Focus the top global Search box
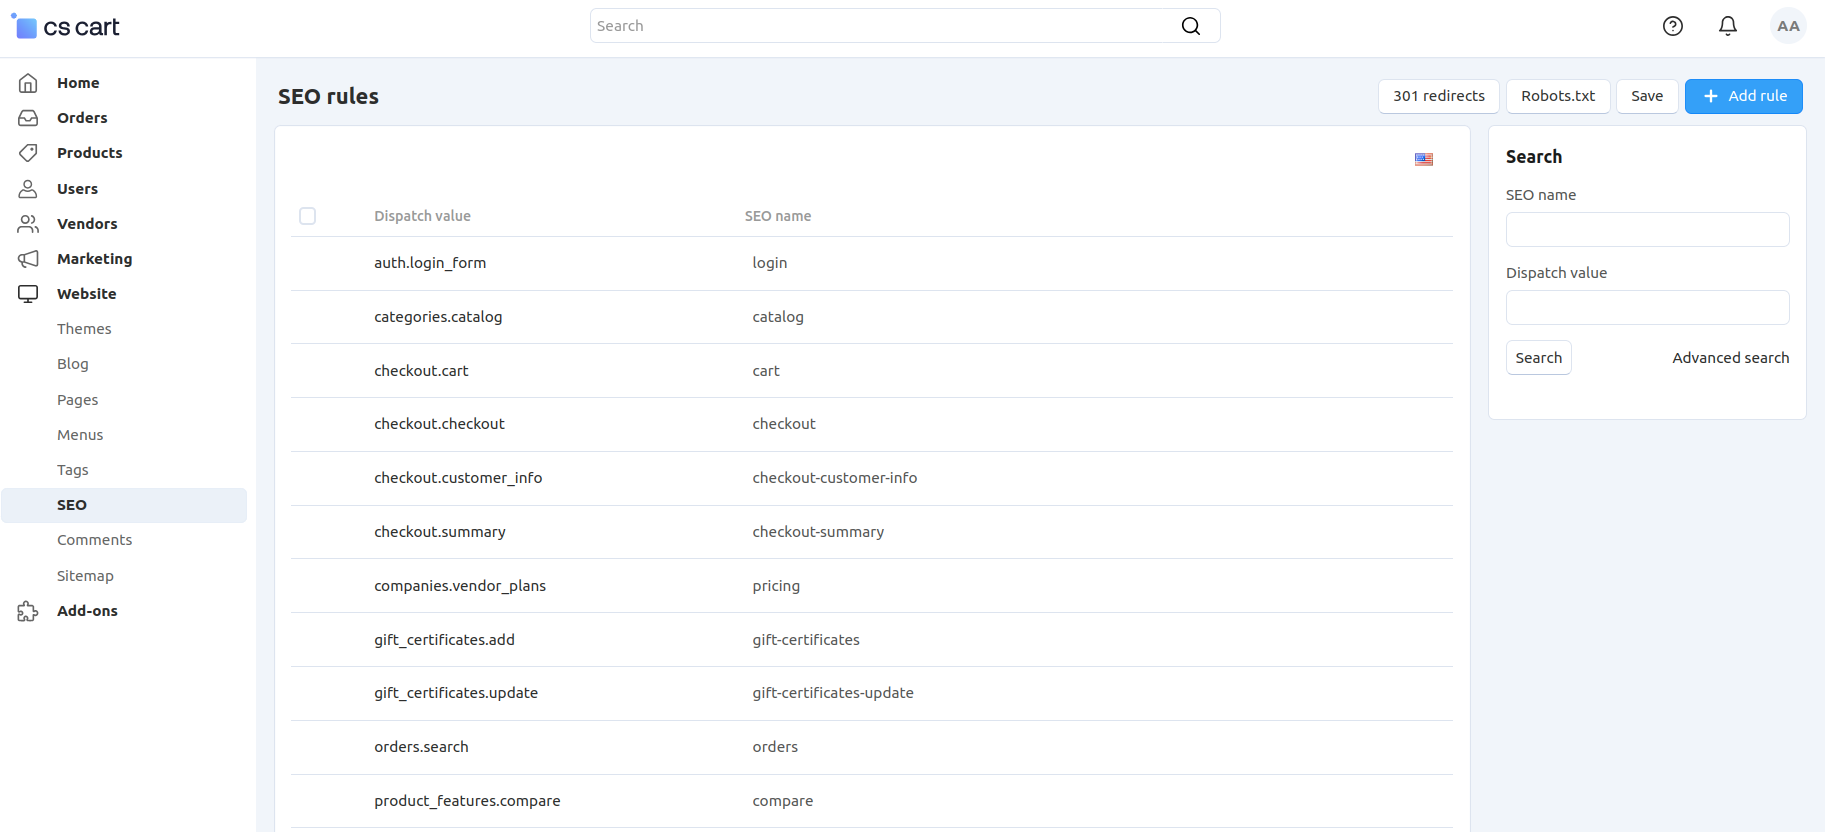This screenshot has height=832, width=1825. pos(904,26)
